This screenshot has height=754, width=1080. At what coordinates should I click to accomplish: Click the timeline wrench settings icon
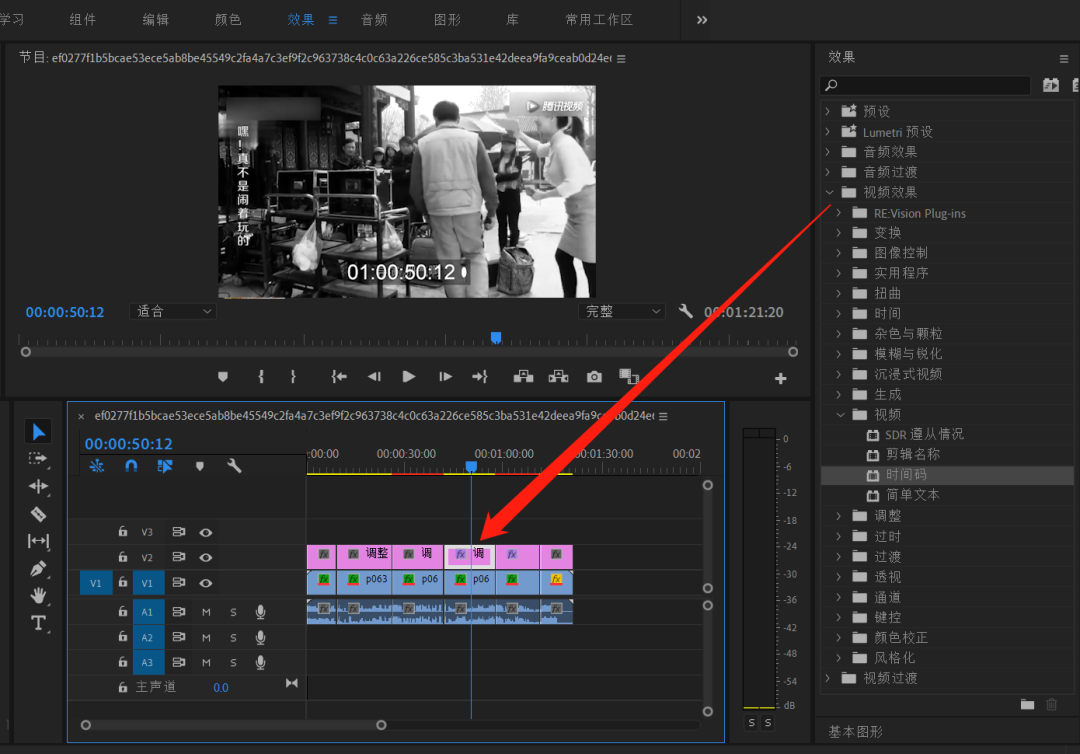(234, 466)
